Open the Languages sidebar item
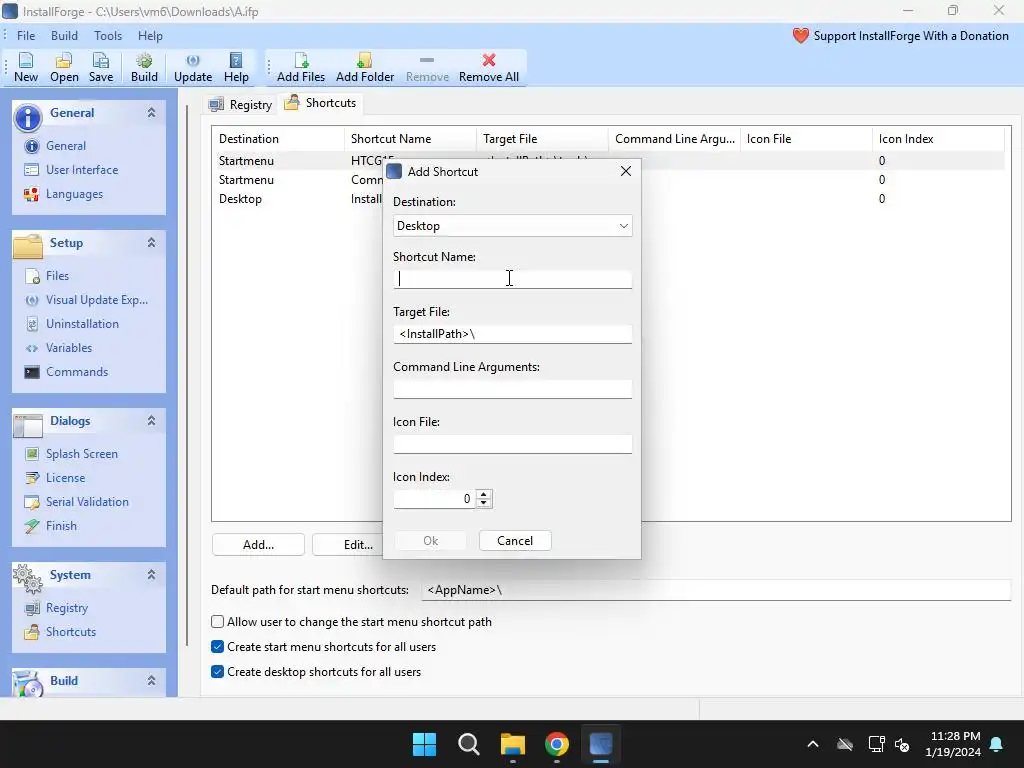The height and width of the screenshot is (768, 1024). coord(74,194)
